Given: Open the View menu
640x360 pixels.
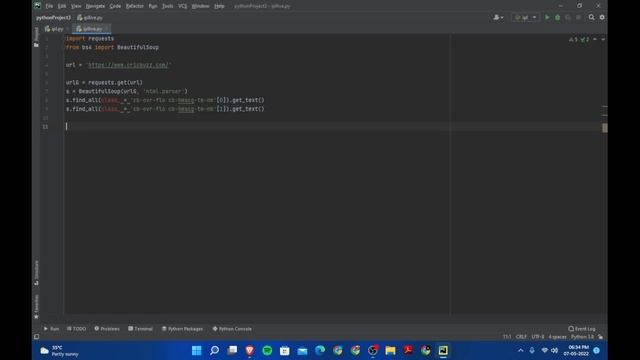Looking at the screenshot, I should (76, 6).
